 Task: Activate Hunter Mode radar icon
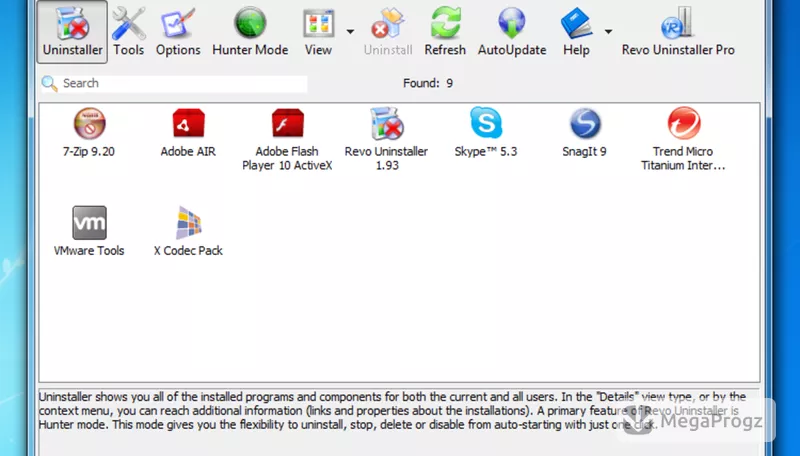tap(250, 23)
